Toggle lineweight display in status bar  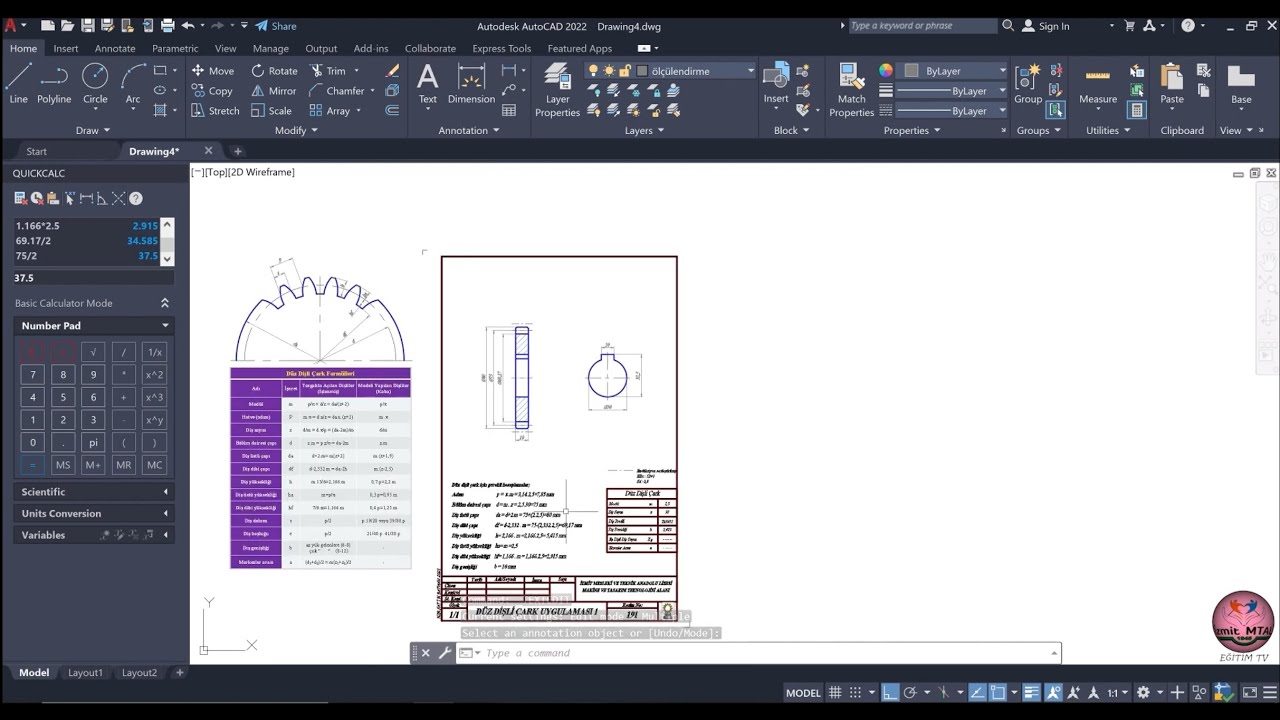(1031, 692)
